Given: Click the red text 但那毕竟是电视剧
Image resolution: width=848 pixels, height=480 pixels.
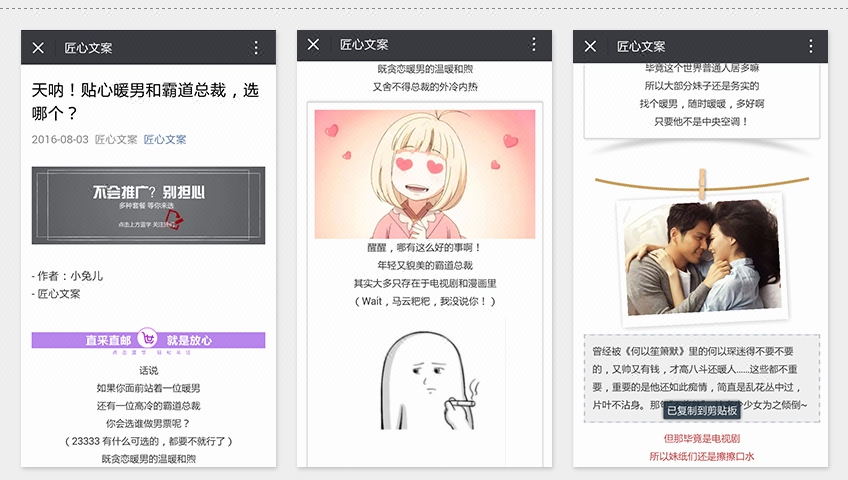Looking at the screenshot, I should [x=701, y=439].
